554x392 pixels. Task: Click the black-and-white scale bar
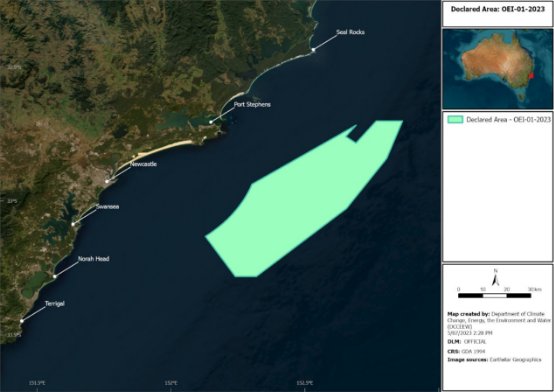point(495,296)
